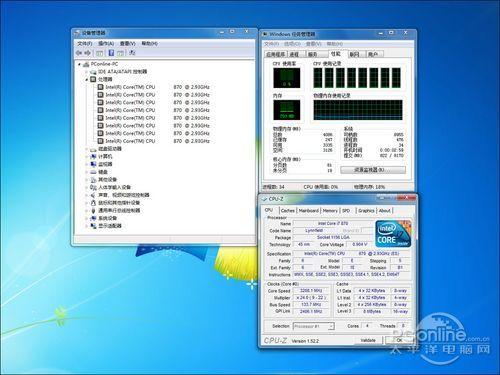Viewport: 500px width, 375px height.
Task: Open 选项(O) Options menu in Task Manager
Action: pos(292,44)
